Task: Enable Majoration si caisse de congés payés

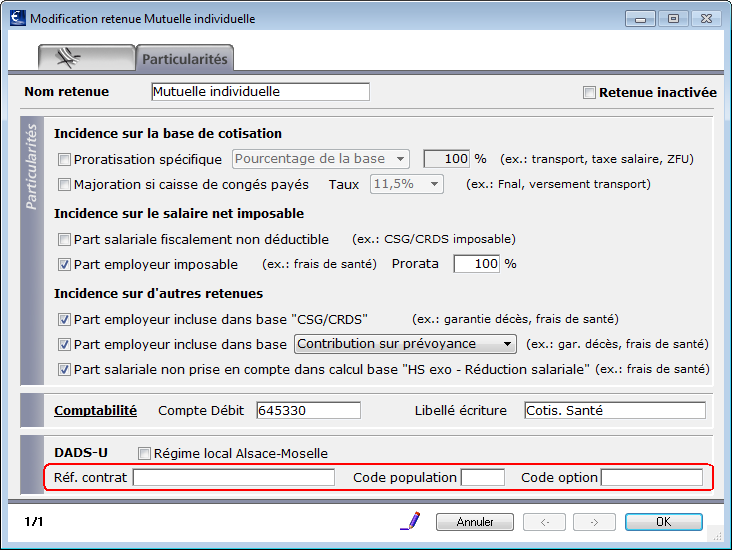Action: (64, 184)
